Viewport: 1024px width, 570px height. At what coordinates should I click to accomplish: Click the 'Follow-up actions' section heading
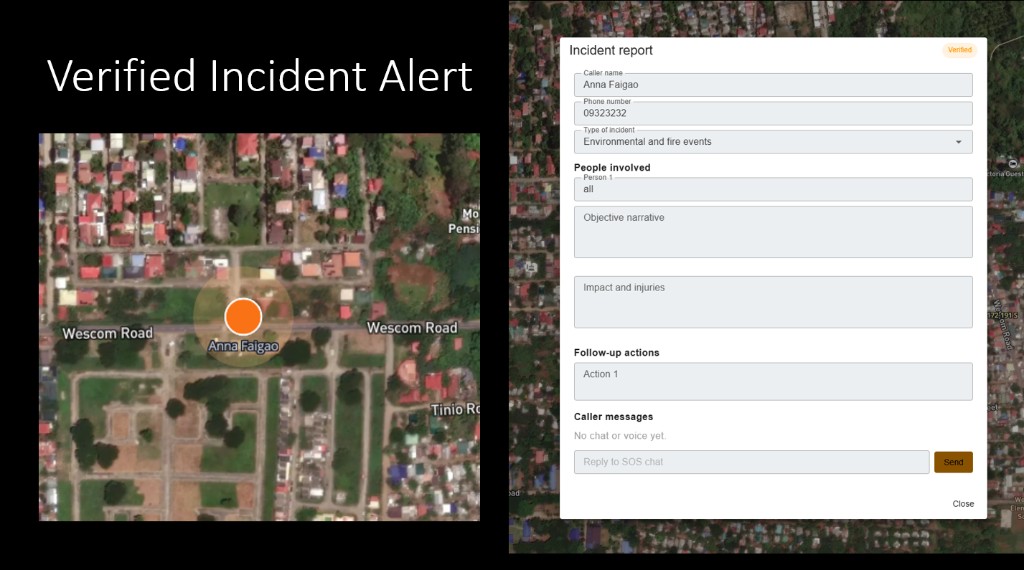(616, 353)
